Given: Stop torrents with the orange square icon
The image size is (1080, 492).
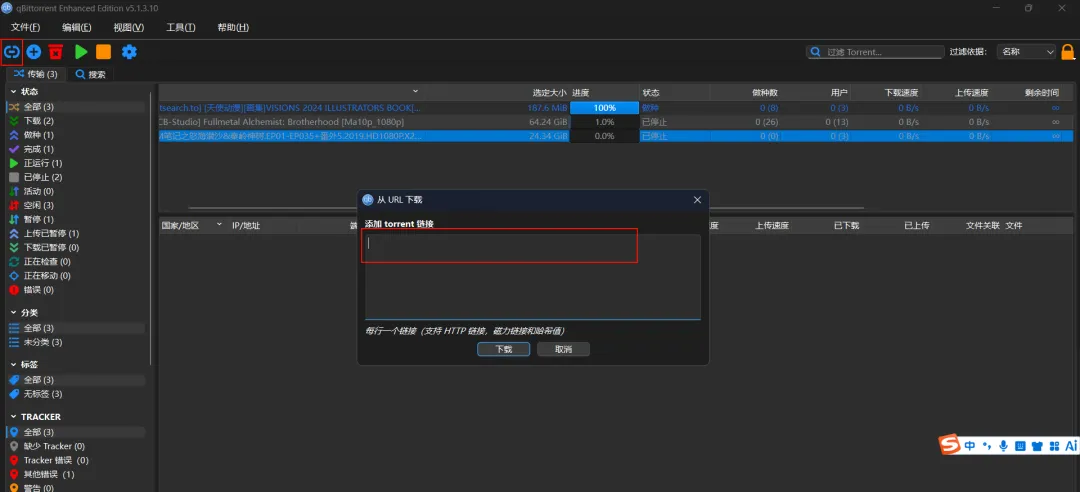Looking at the screenshot, I should (103, 52).
